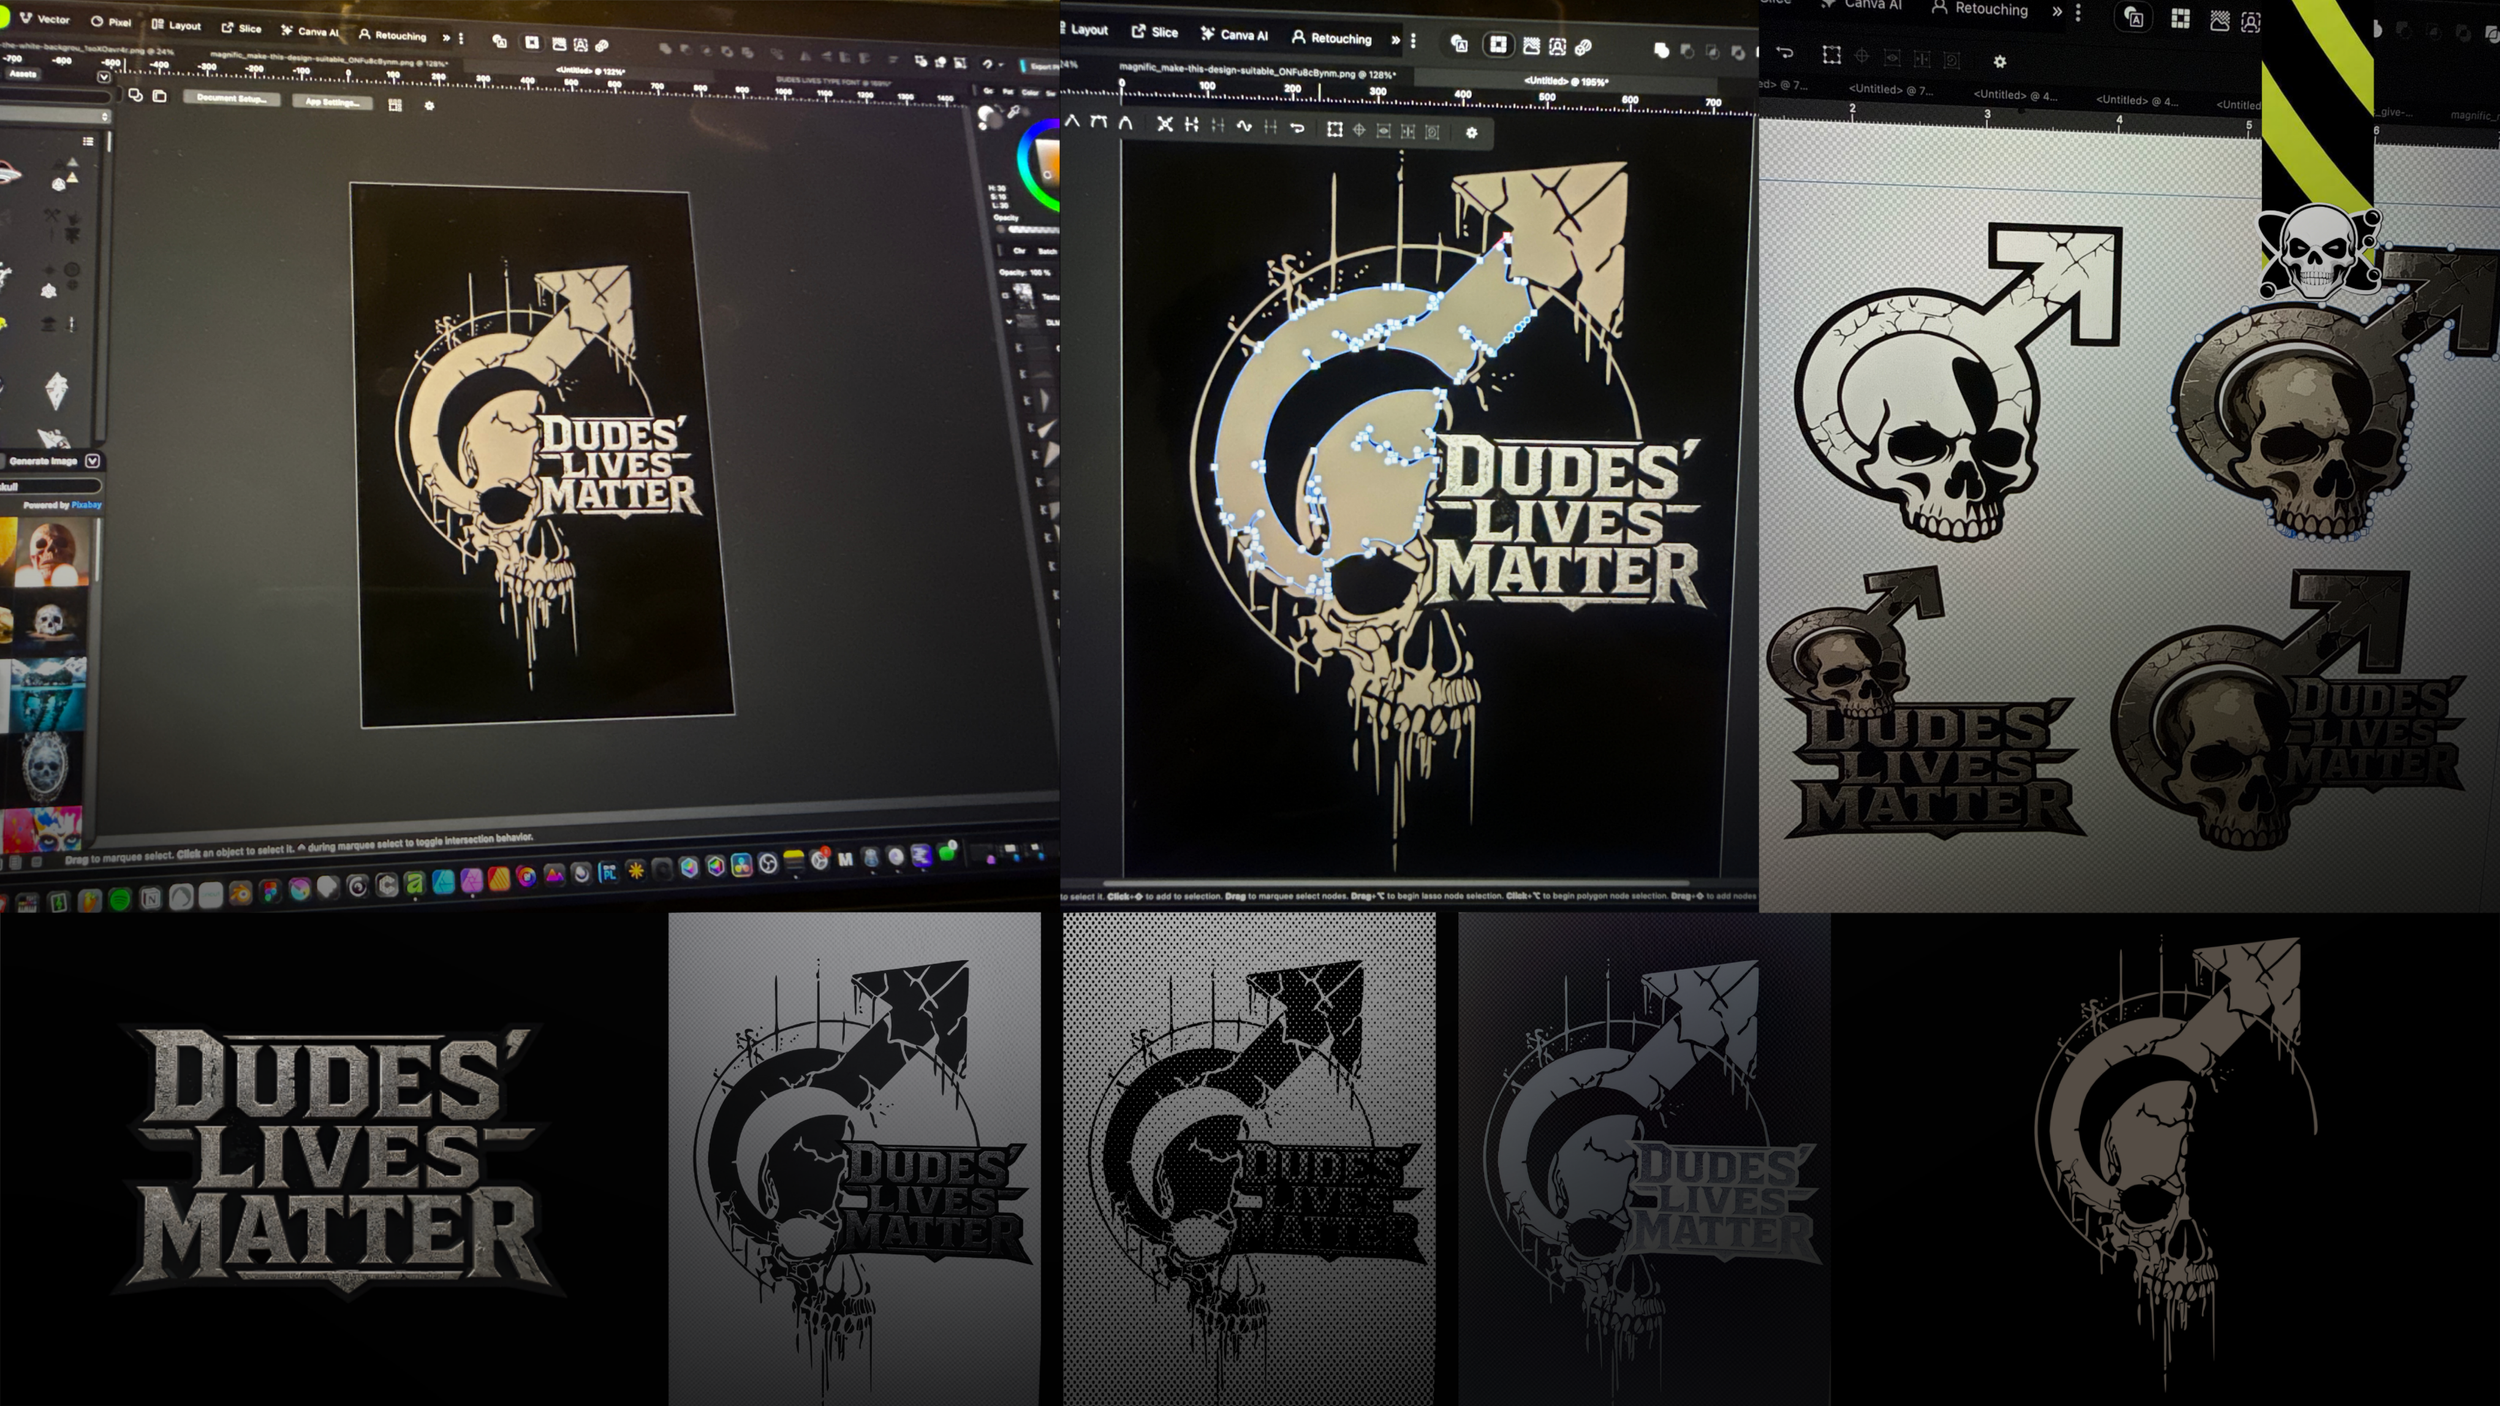Viewport: 2500px width, 1406px height.
Task: Select Retouching studio in right photo
Action: [x=1980, y=9]
